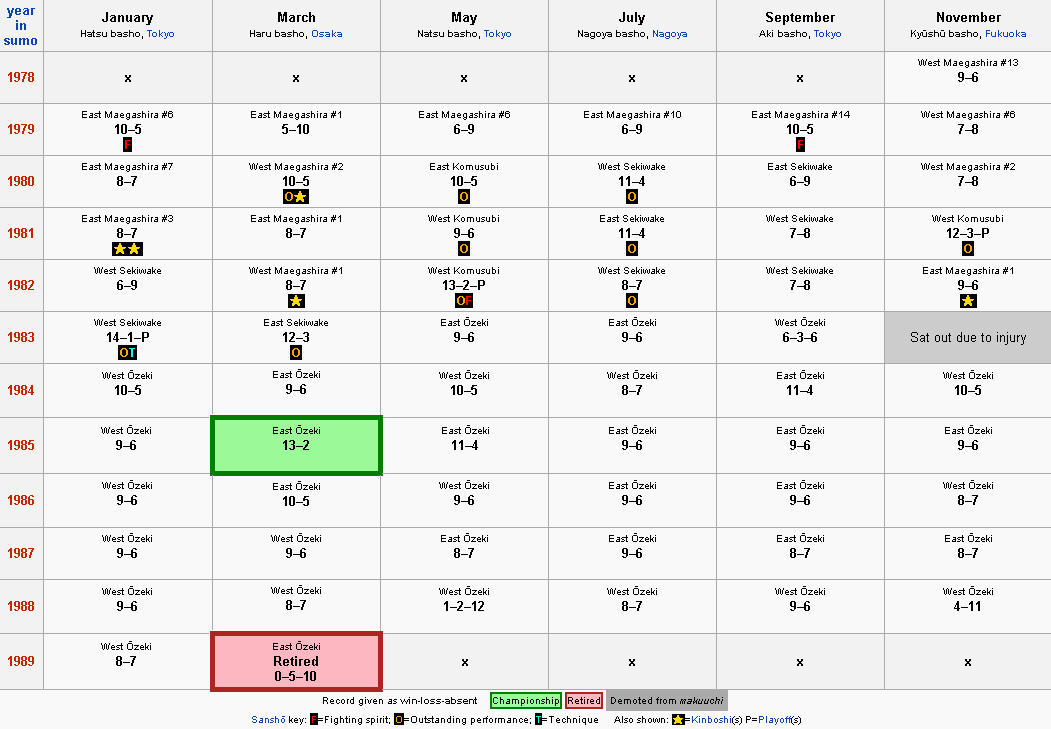Click the O icon under November 1981's 12–3–P
The height and width of the screenshot is (729, 1051).
click(x=968, y=249)
